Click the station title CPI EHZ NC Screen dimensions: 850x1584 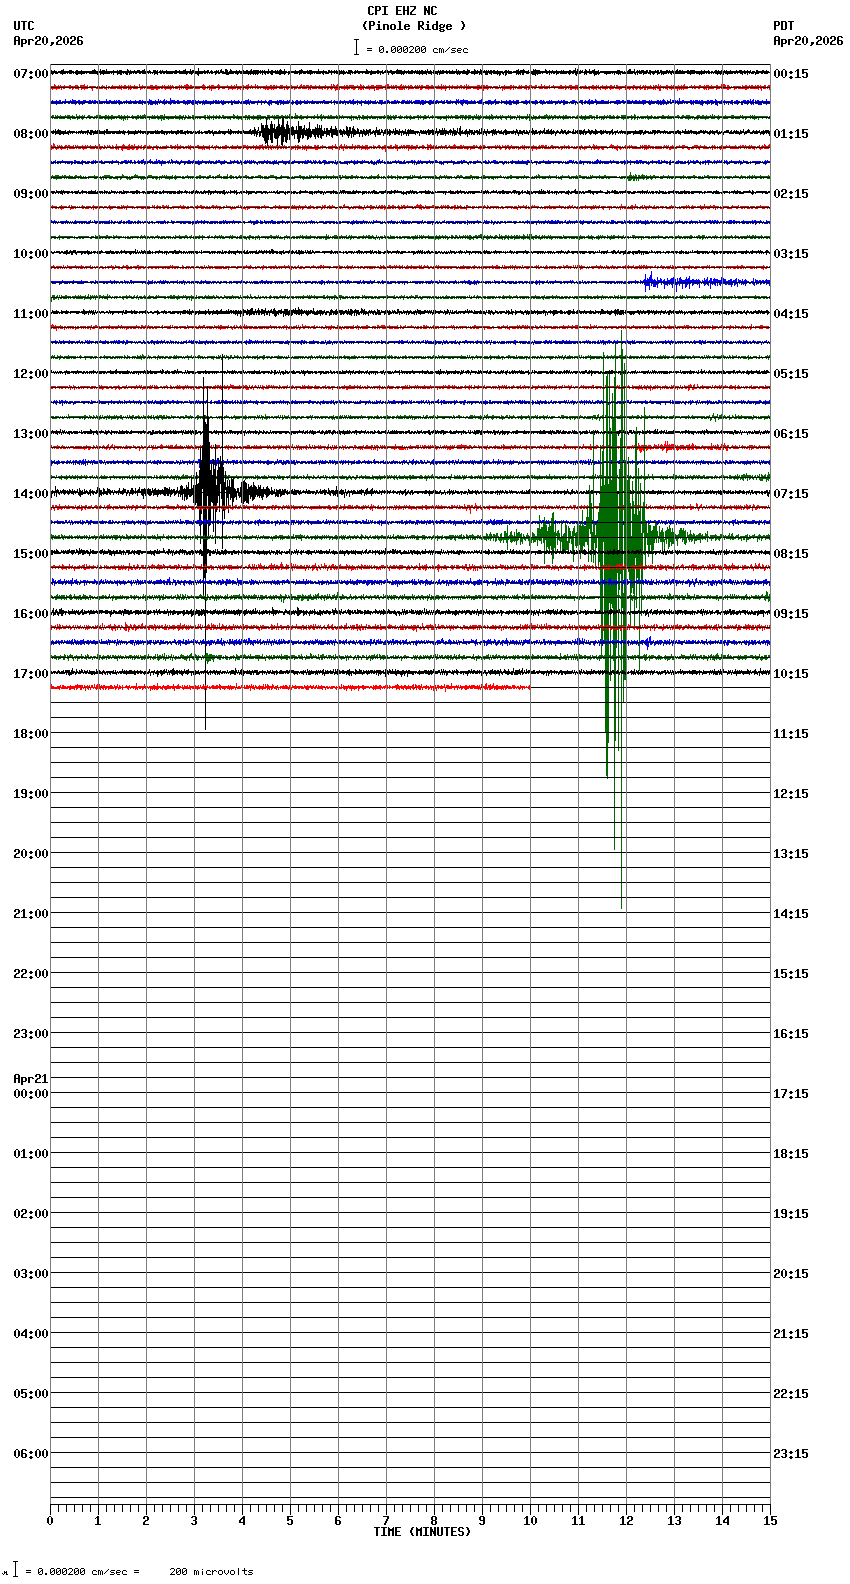[x=402, y=11]
